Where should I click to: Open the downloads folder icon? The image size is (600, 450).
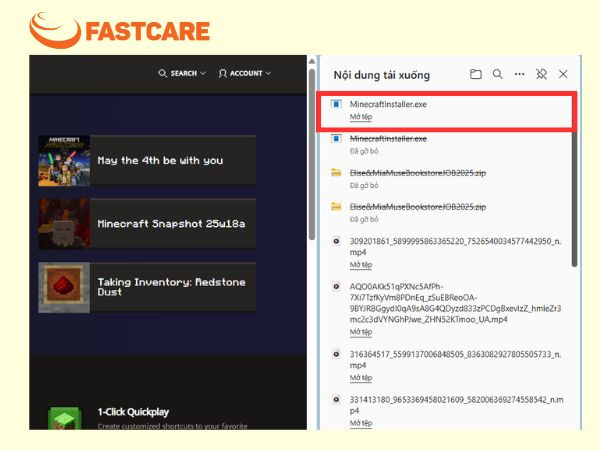click(x=475, y=74)
